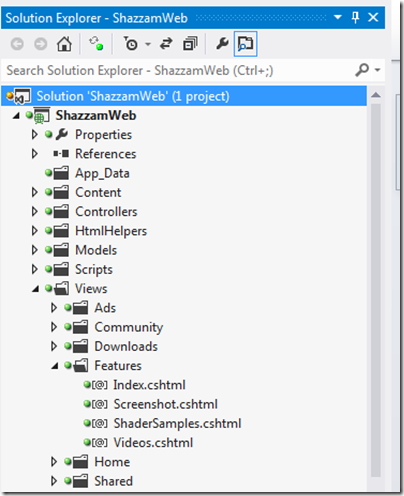This screenshot has height=496, width=404.
Task: Click the Razor icon beside ShaderSamples.cshtml
Action: [x=100, y=424]
